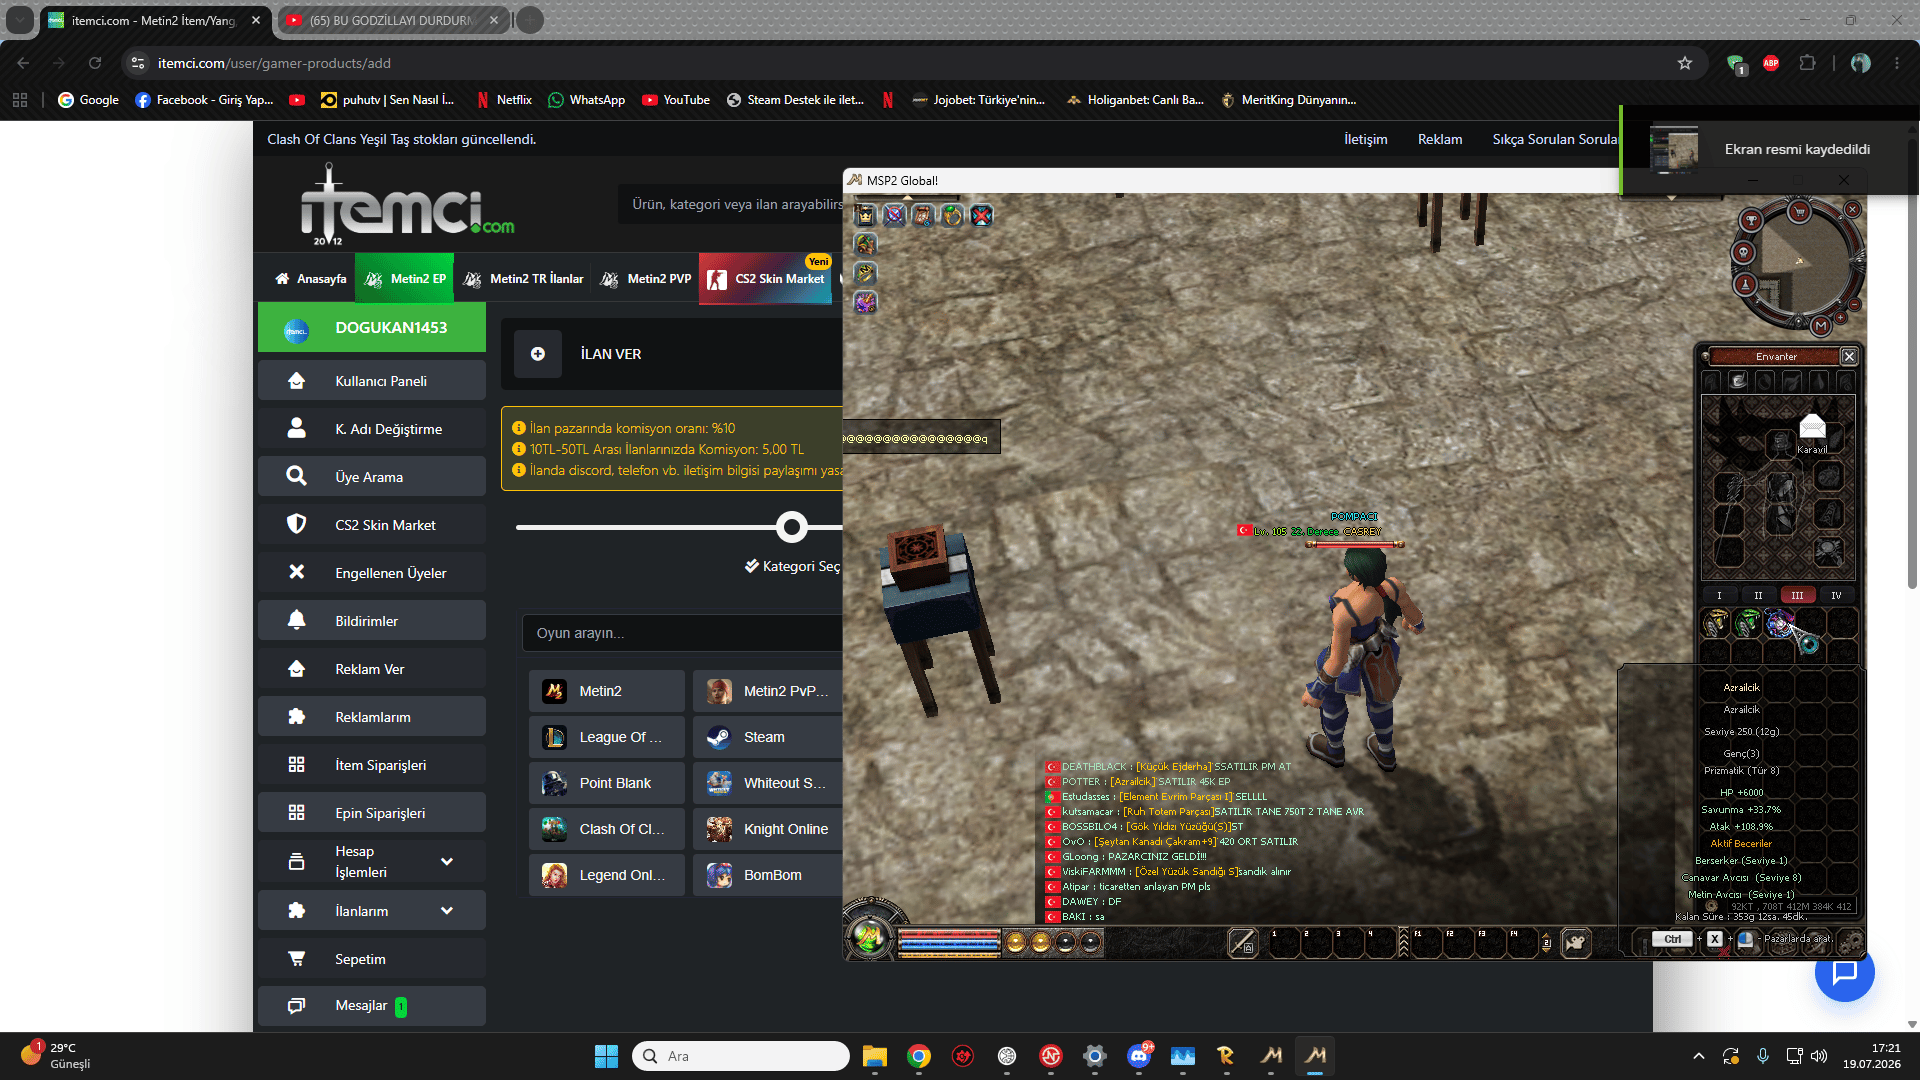The height and width of the screenshot is (1080, 1920).
Task: Click the step slider handle
Action: click(792, 527)
